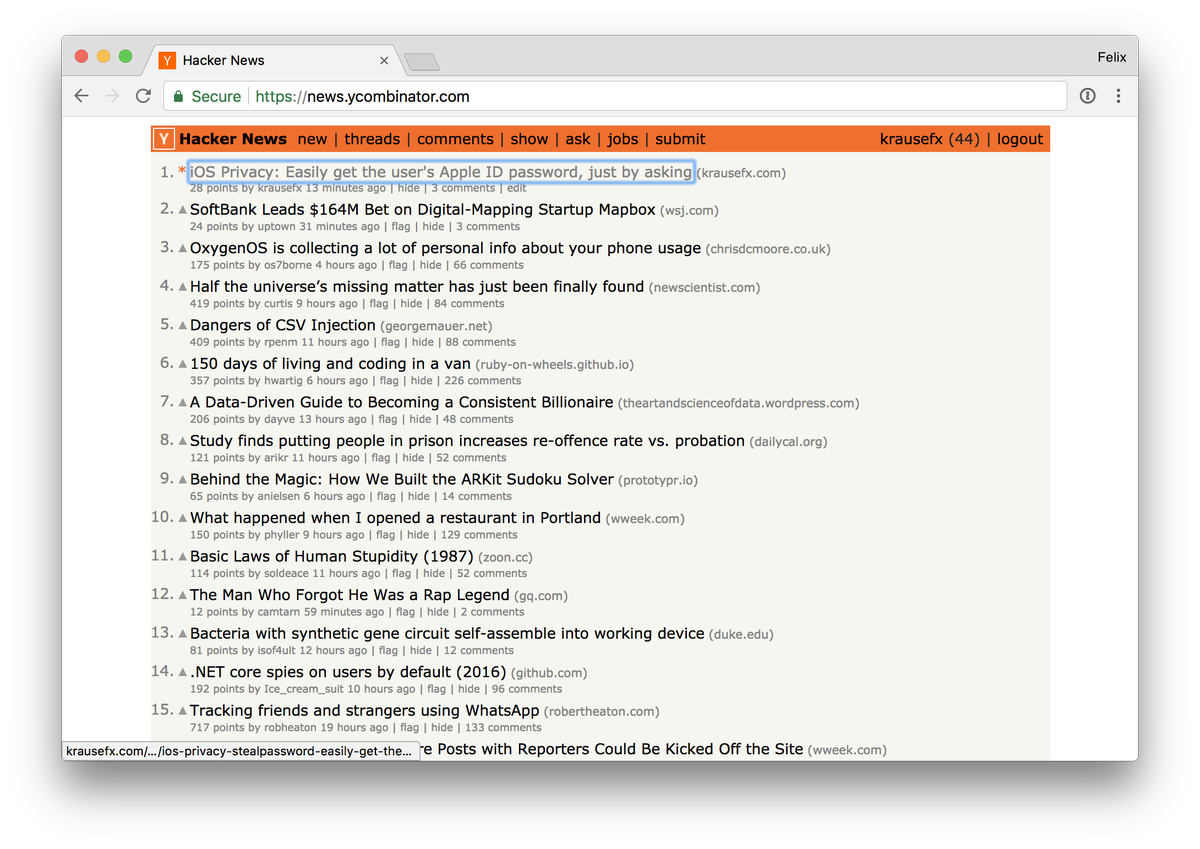Upvote the SoftBank Mapbox story
The width and height of the screenshot is (1200, 849).
coord(183,210)
